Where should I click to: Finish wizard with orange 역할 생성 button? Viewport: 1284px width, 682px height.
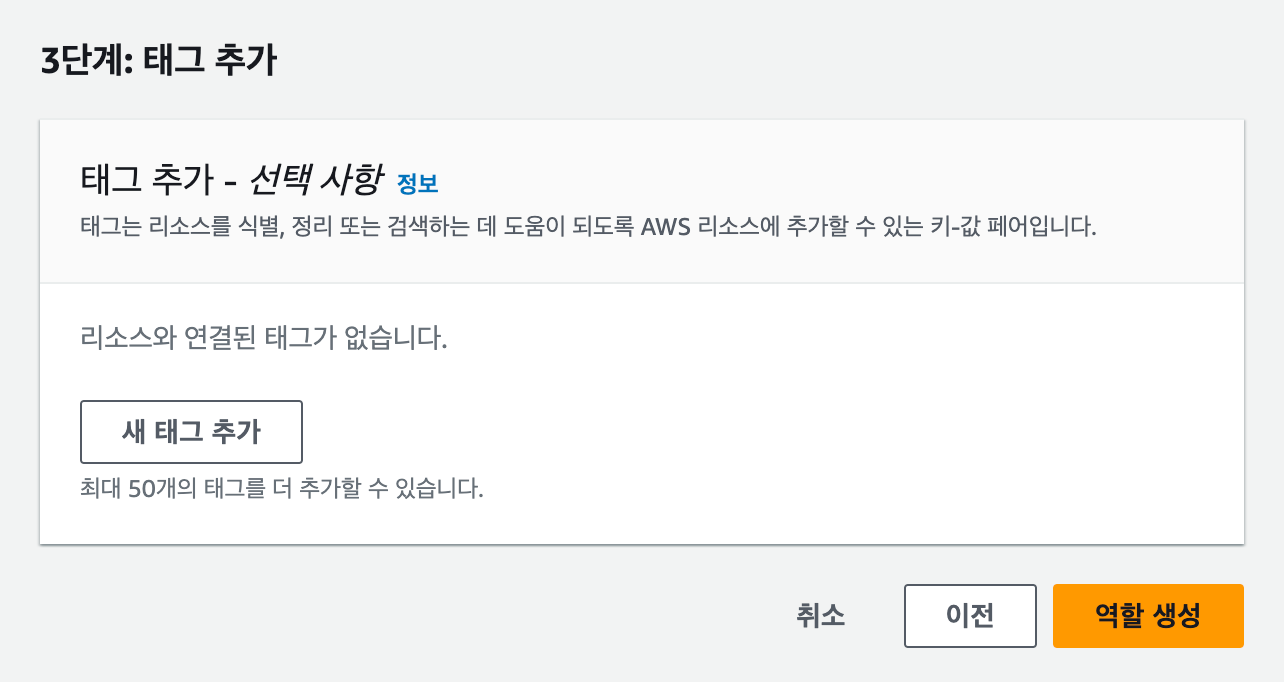1148,616
